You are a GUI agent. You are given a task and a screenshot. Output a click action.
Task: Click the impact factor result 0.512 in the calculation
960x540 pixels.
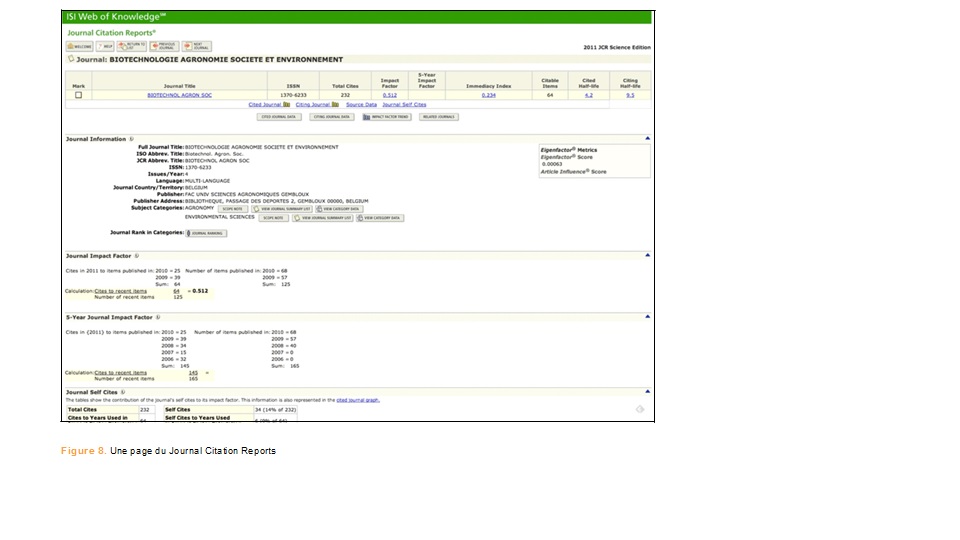[200, 291]
